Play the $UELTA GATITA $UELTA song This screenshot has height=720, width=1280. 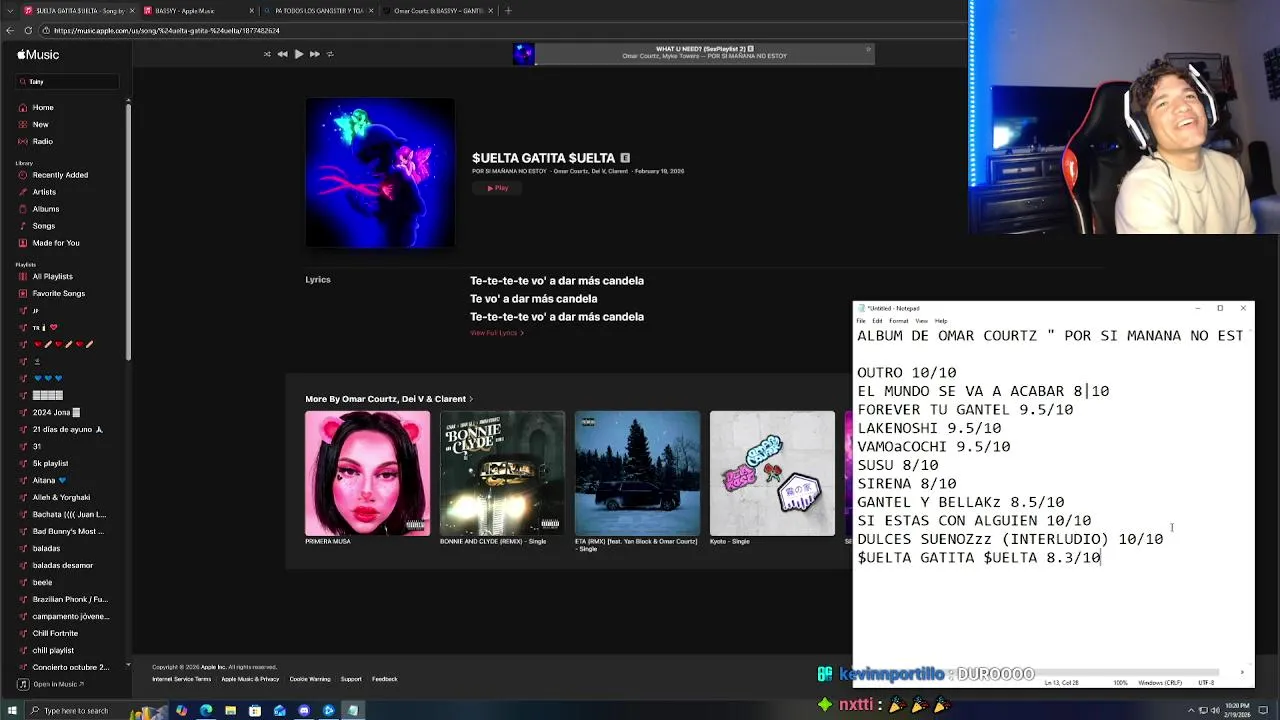pyautogui.click(x=498, y=188)
